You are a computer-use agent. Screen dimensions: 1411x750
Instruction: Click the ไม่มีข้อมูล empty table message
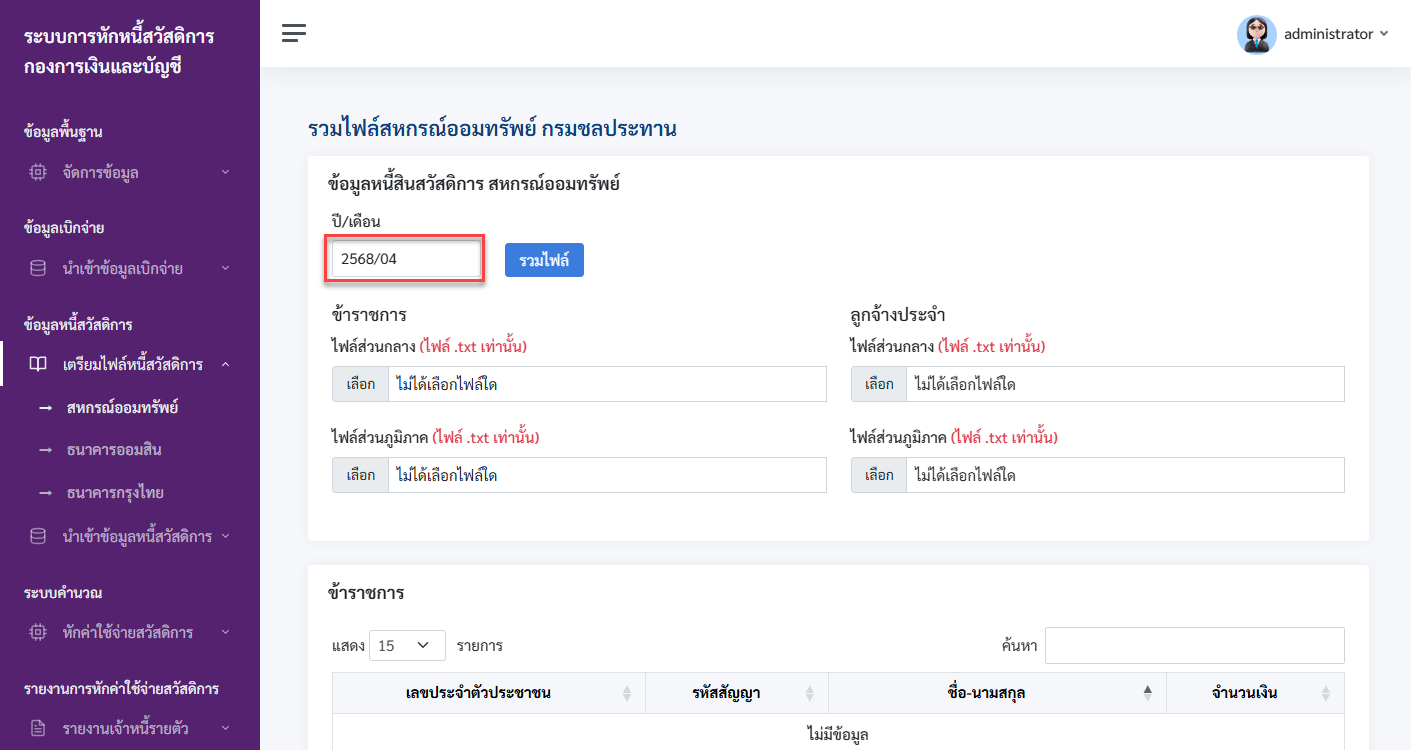[x=837, y=735]
